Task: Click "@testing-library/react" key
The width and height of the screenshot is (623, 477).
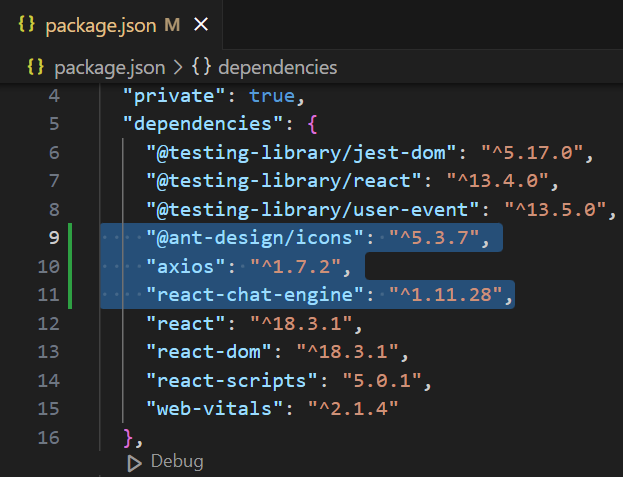Action: coord(284,181)
